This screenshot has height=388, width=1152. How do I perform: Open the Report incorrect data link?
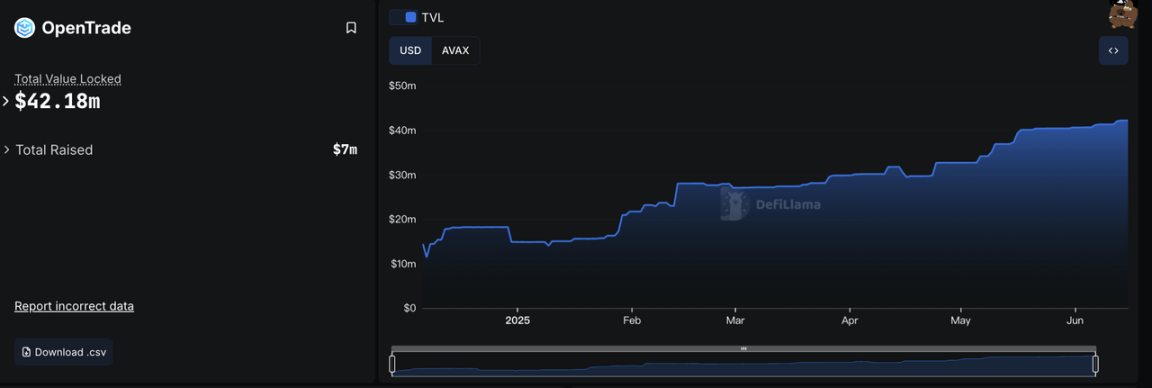tap(74, 306)
